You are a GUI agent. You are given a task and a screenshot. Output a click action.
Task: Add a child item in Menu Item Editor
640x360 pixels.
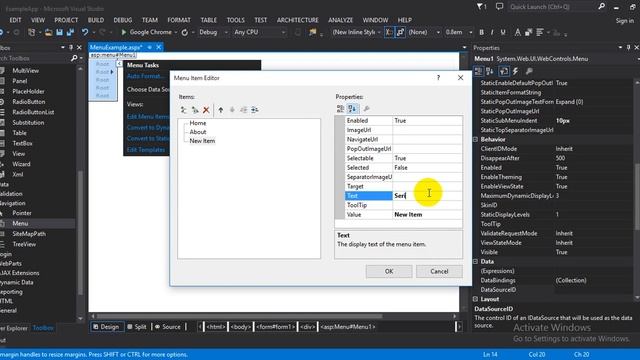[195, 110]
